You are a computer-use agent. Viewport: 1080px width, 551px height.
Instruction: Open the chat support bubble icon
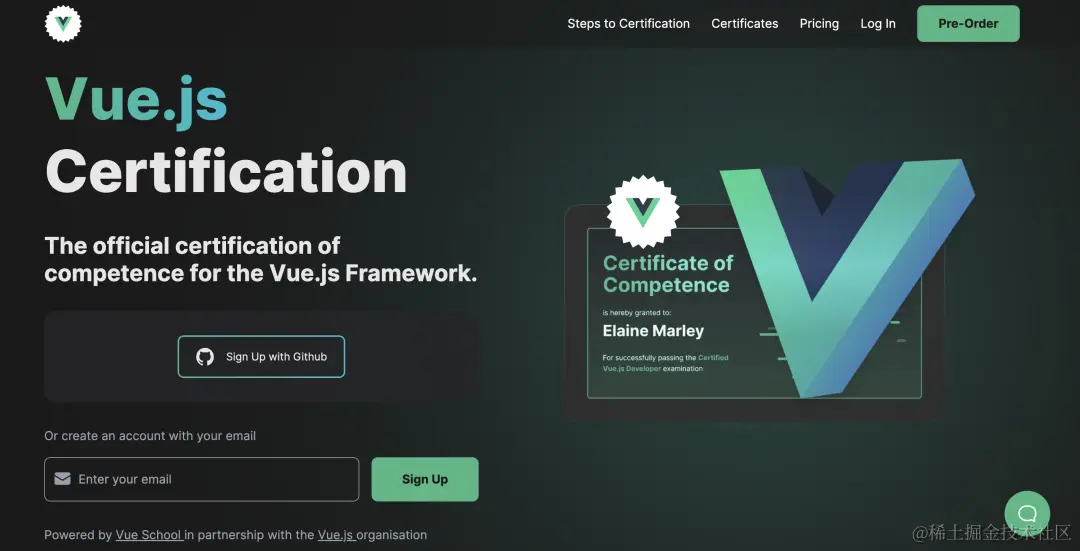pyautogui.click(x=1027, y=513)
